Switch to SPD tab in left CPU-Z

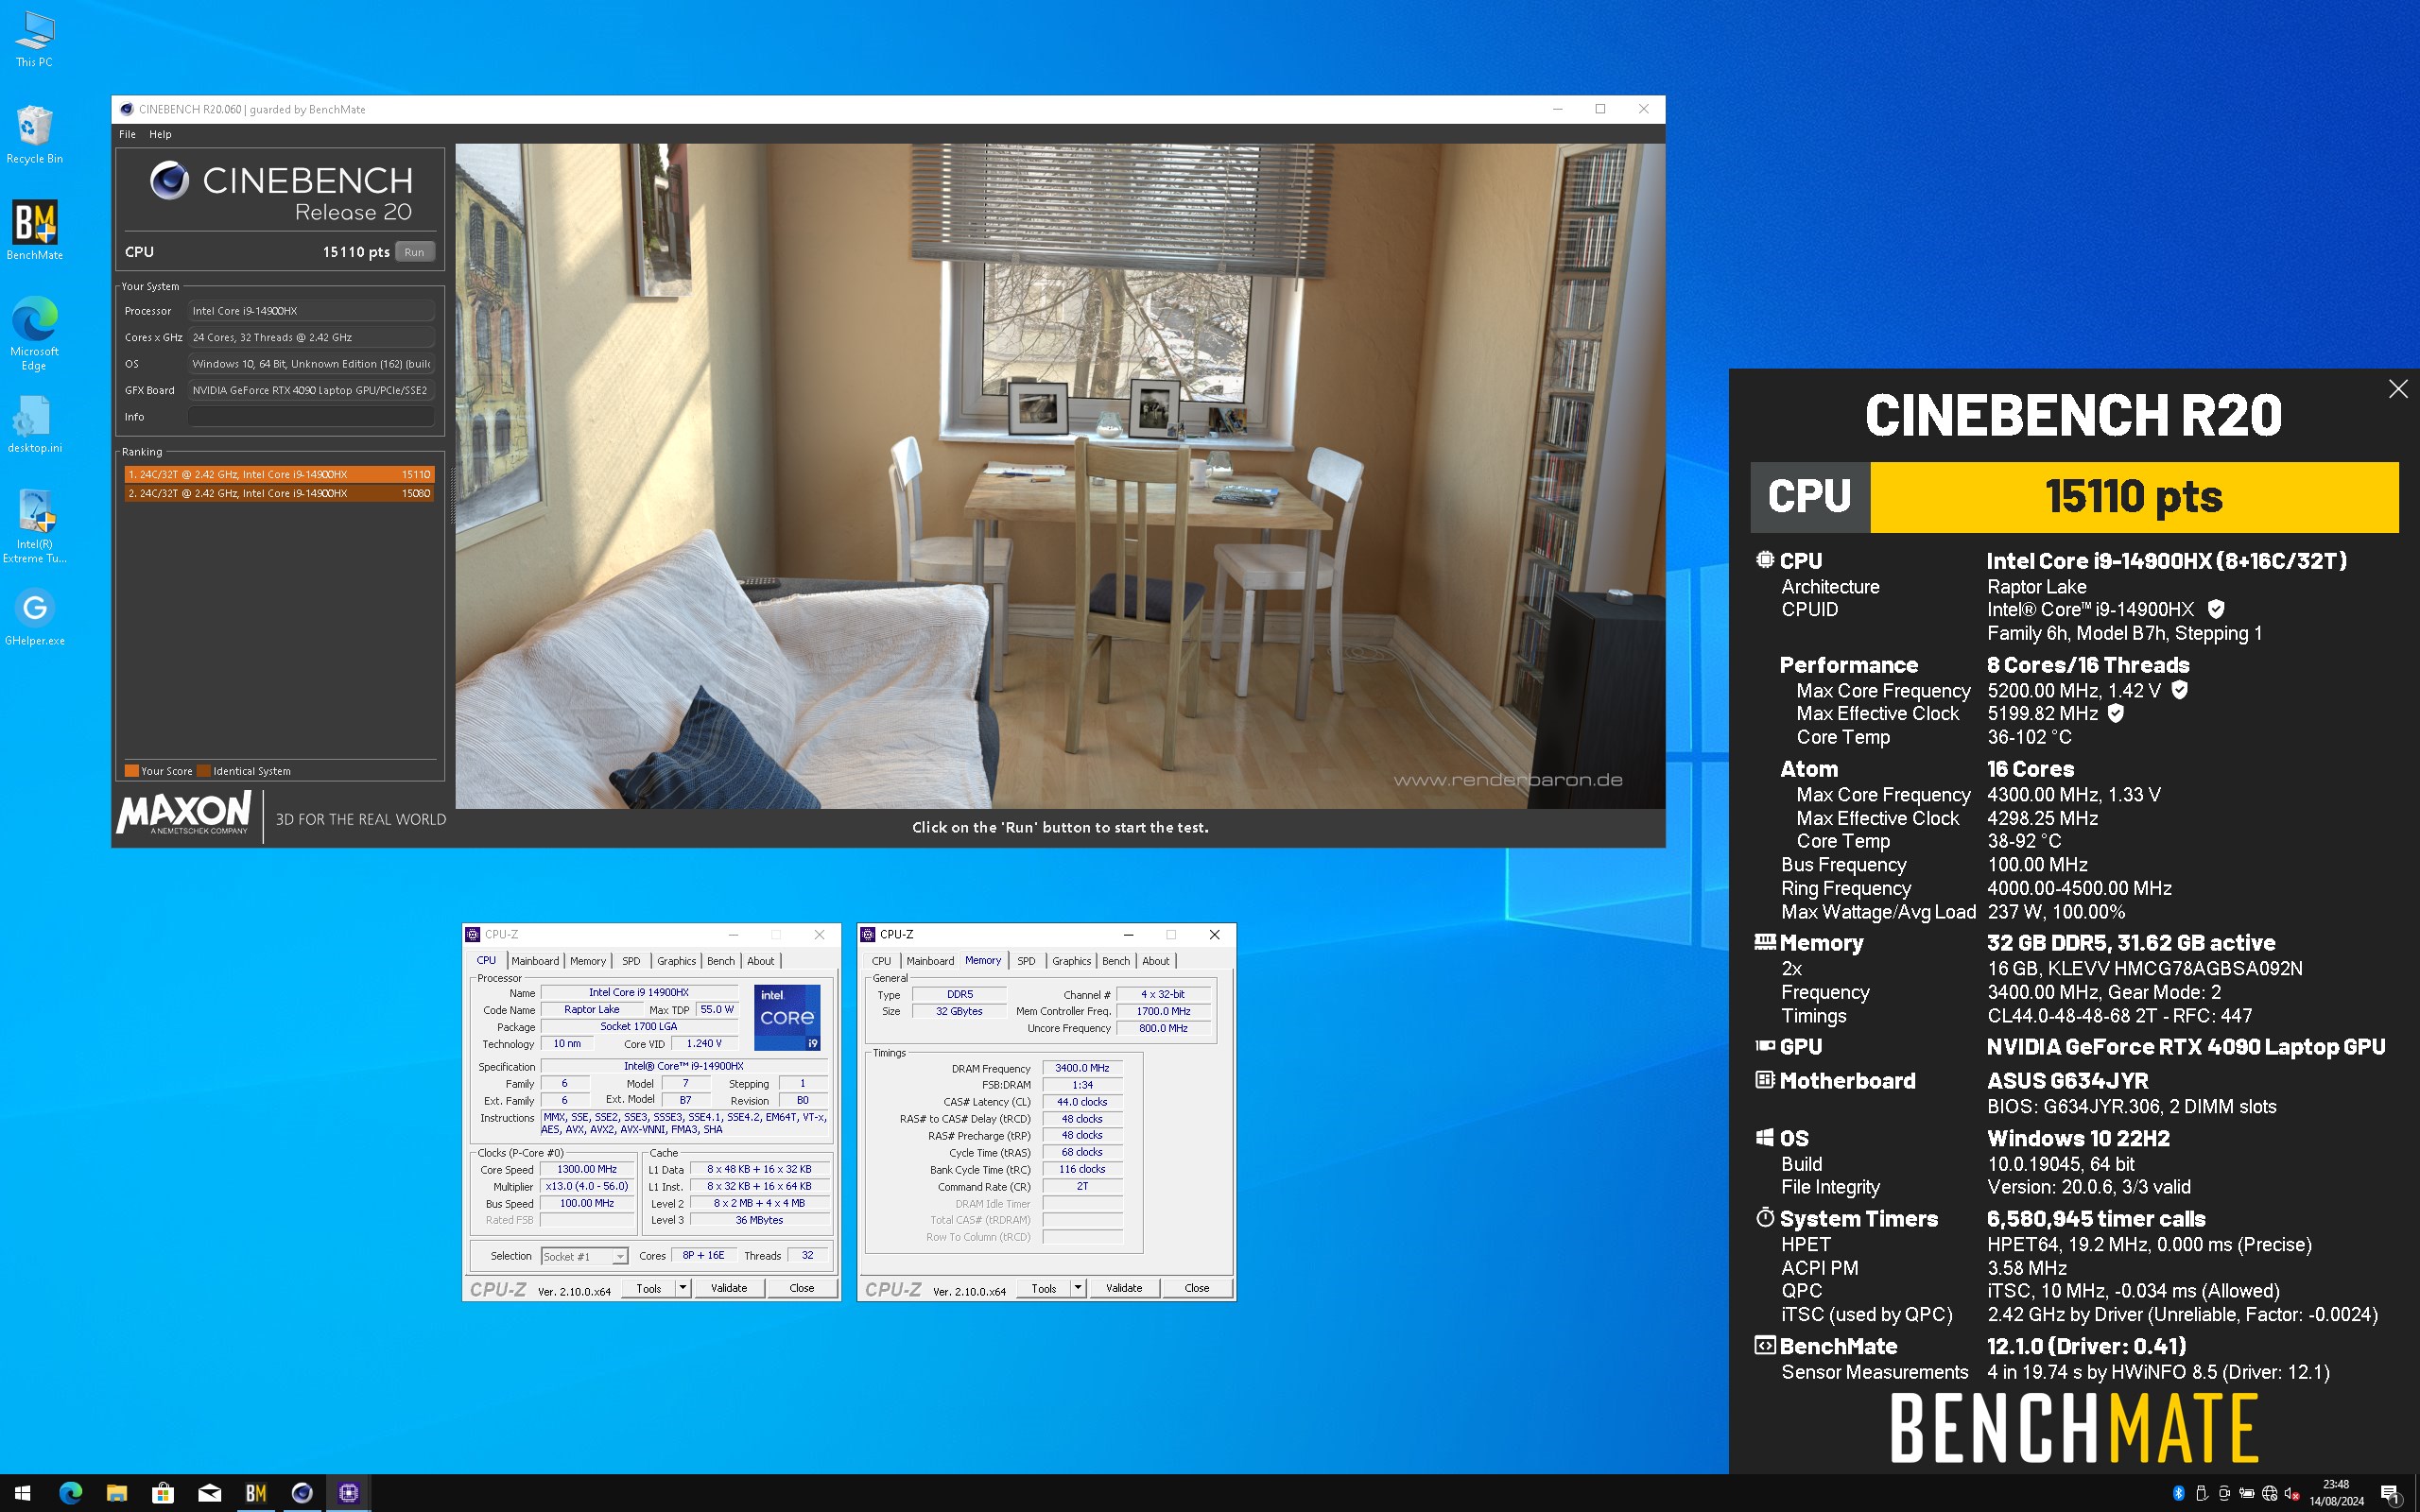pos(631,961)
